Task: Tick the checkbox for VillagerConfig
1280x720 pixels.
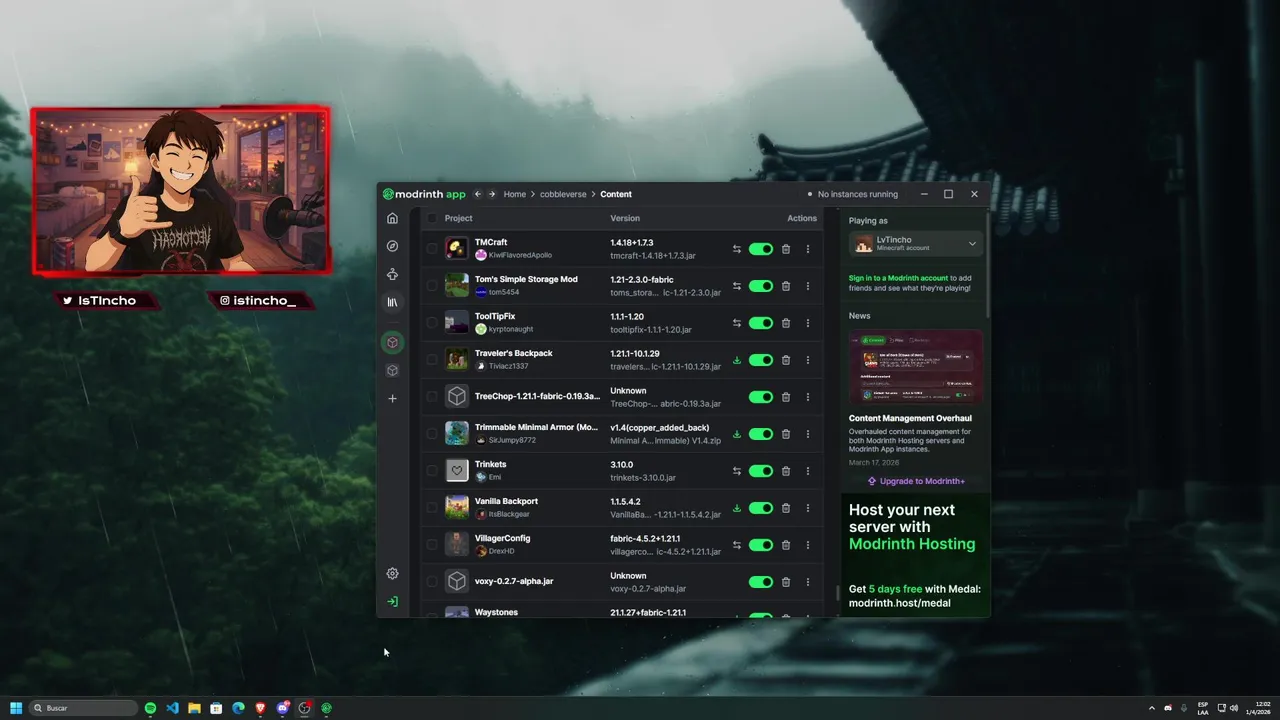Action: click(x=432, y=545)
